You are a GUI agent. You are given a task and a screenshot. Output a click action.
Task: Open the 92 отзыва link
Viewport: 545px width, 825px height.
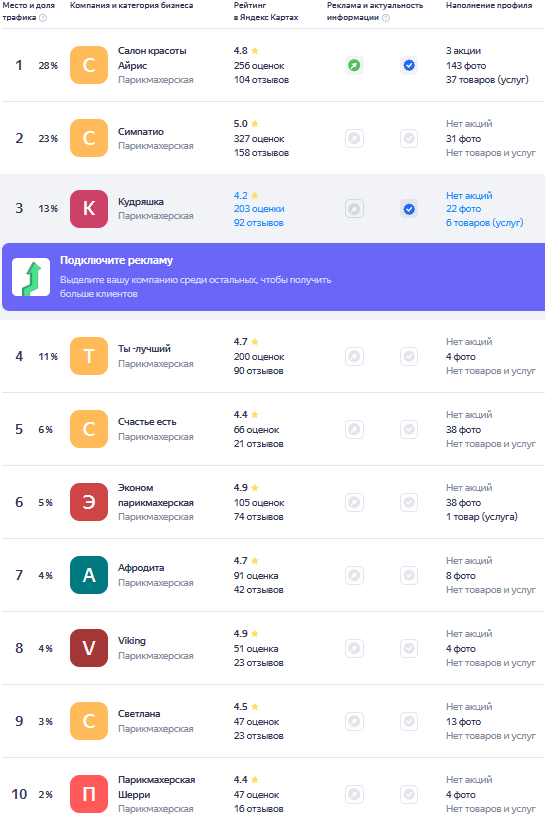click(259, 223)
